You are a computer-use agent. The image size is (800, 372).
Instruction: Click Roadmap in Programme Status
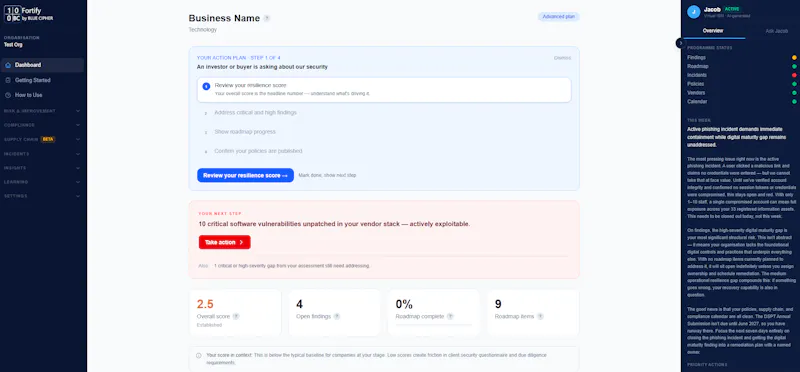coord(697,66)
